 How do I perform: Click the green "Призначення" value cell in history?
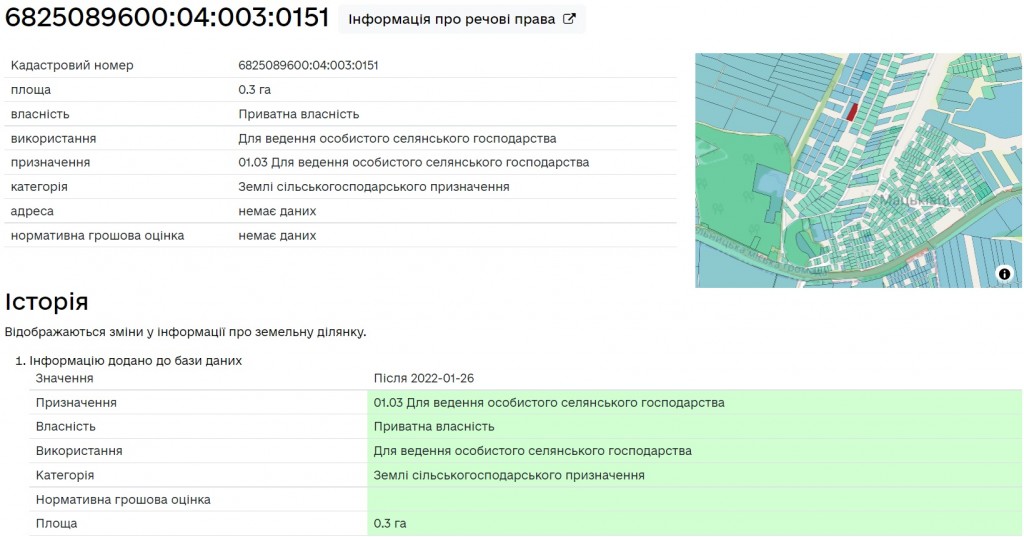(x=549, y=403)
